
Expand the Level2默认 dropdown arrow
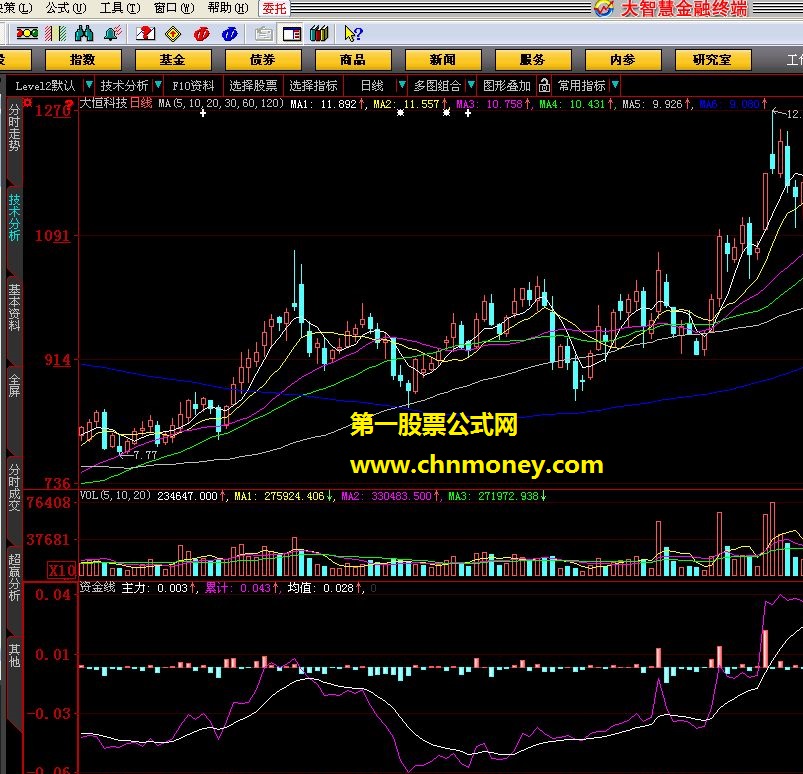[89, 85]
